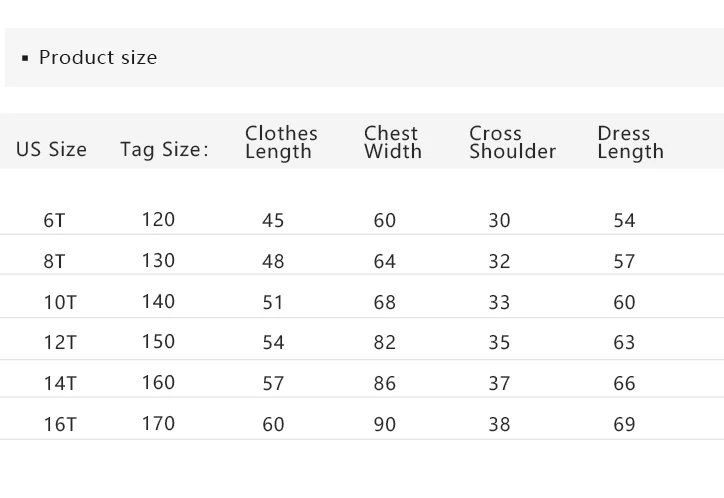Click the bullet before Product size

coord(25,58)
